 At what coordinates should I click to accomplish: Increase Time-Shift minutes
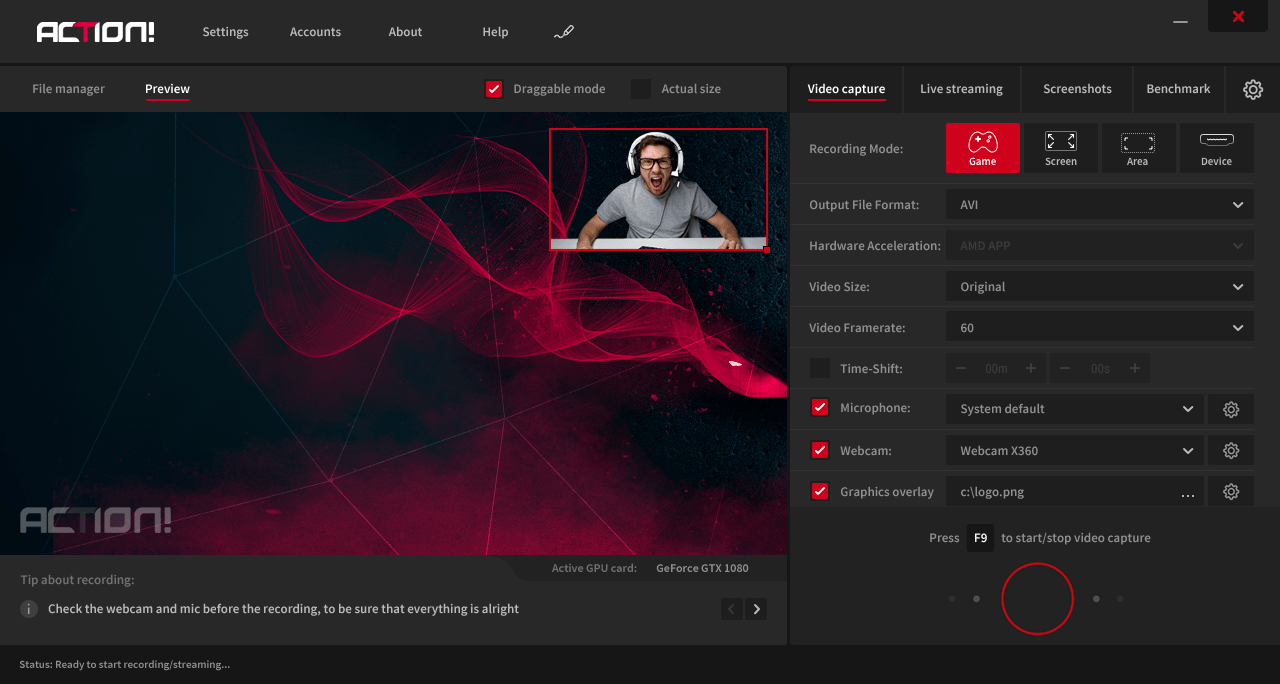pos(1031,368)
